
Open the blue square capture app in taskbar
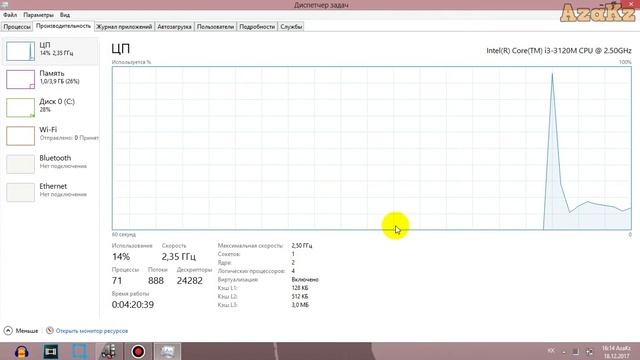[x=79, y=351]
